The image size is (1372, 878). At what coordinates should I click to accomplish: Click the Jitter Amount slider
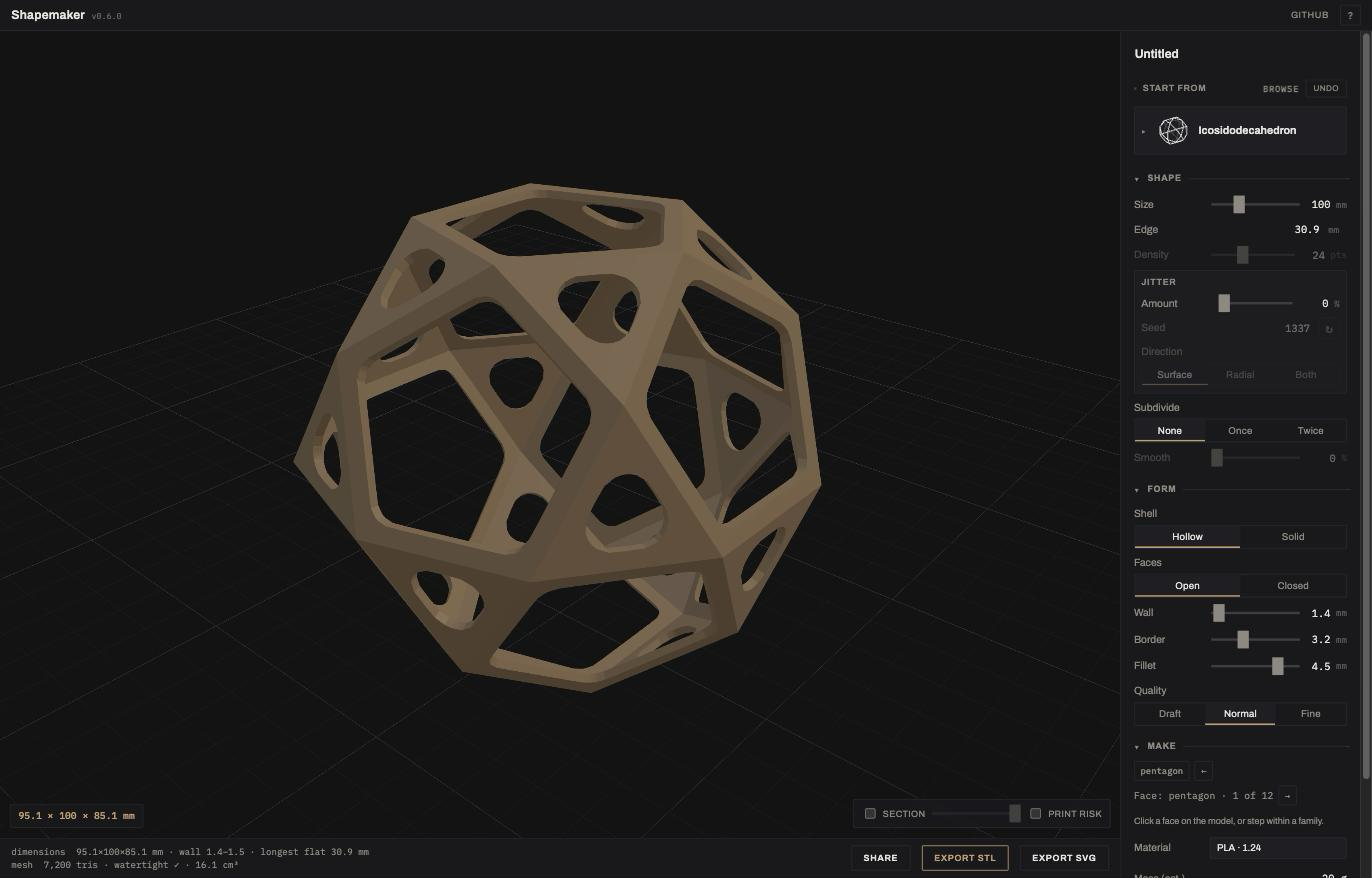(x=1255, y=303)
